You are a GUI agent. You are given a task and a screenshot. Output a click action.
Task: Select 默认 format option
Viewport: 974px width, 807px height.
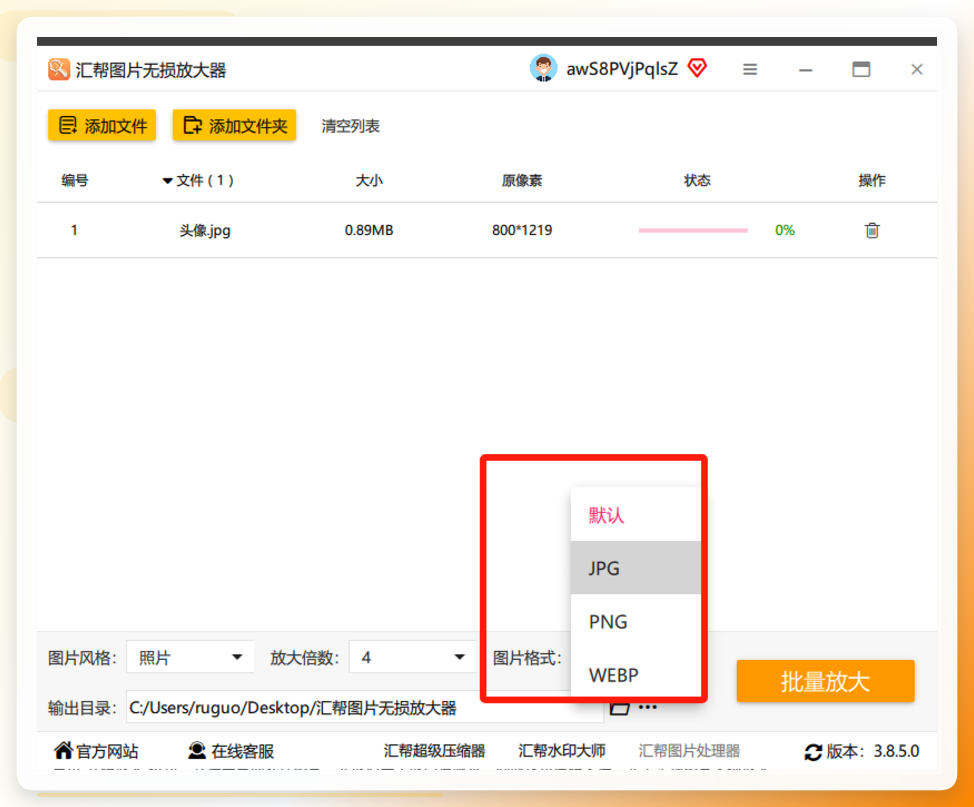point(635,515)
